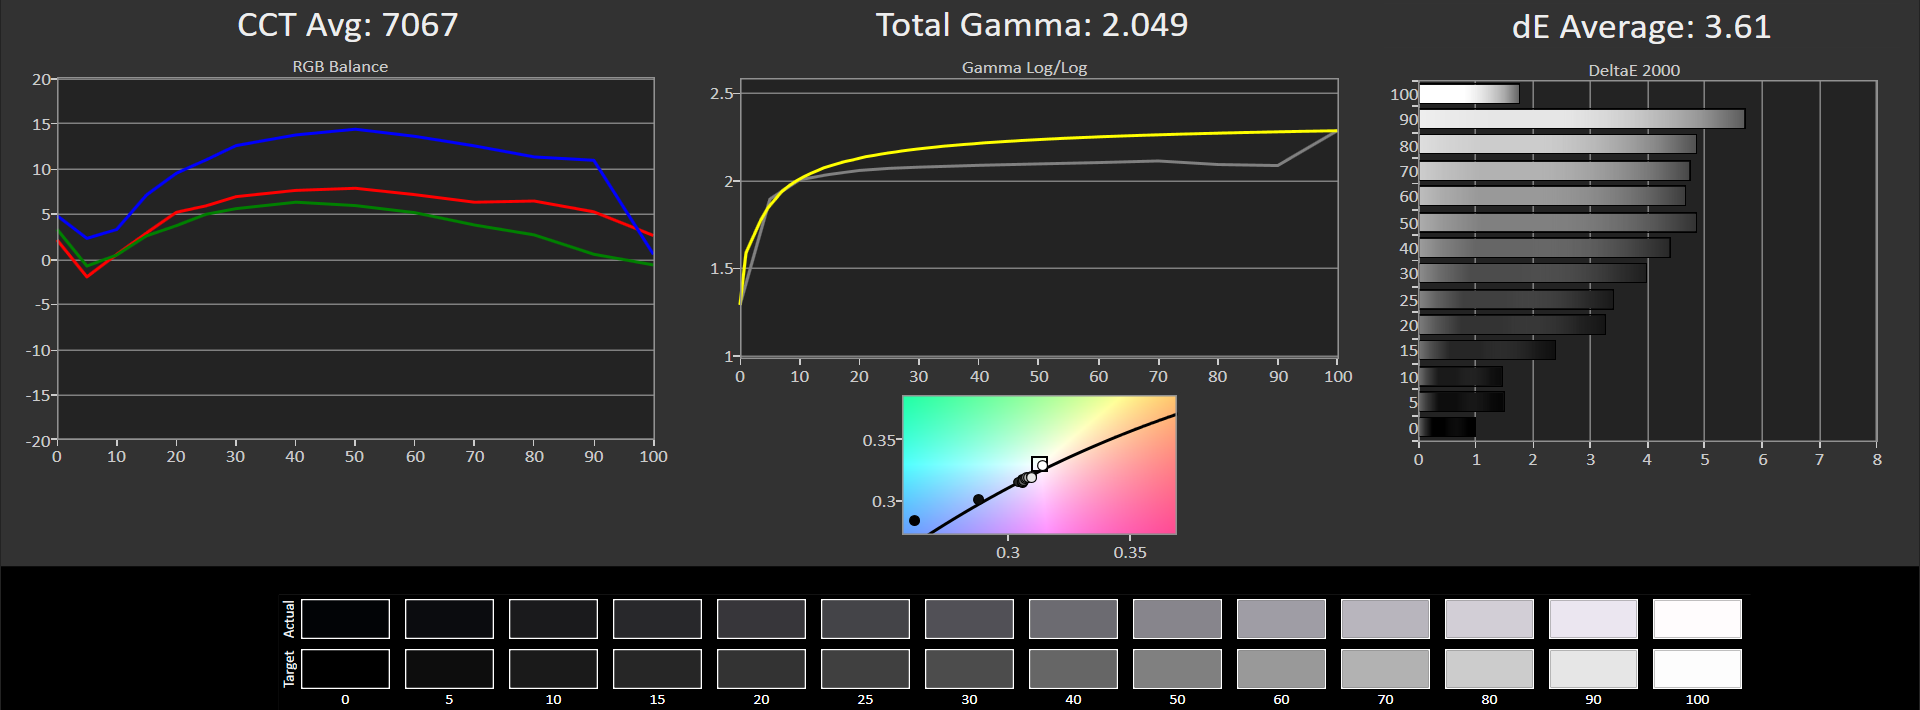
Task: Click the CIE diagram's black dot between corner and cluster
Action: point(978,499)
